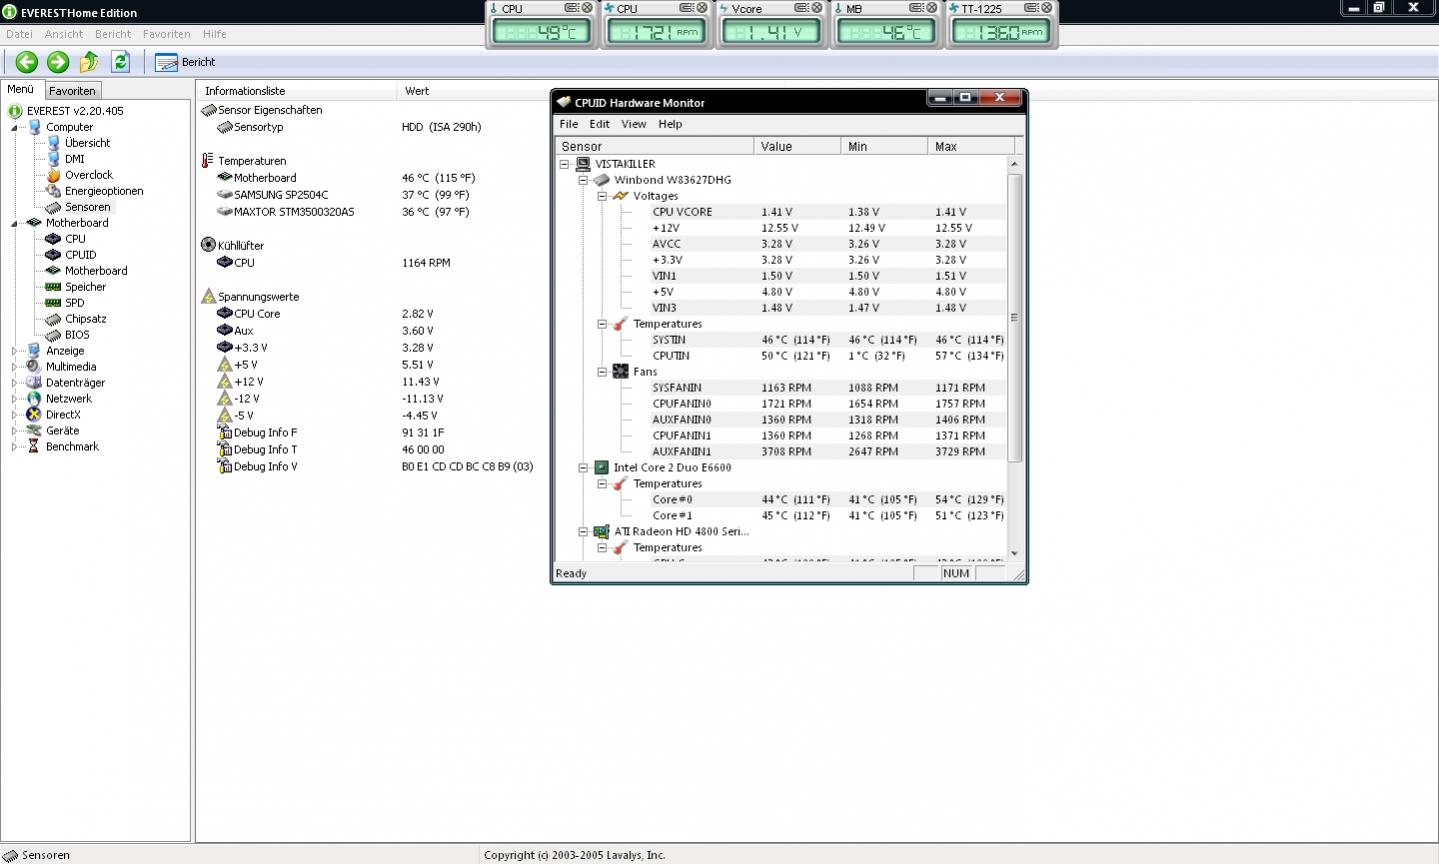This screenshot has width=1439, height=865.
Task: Open the Hilfe menu
Action: 214,34
